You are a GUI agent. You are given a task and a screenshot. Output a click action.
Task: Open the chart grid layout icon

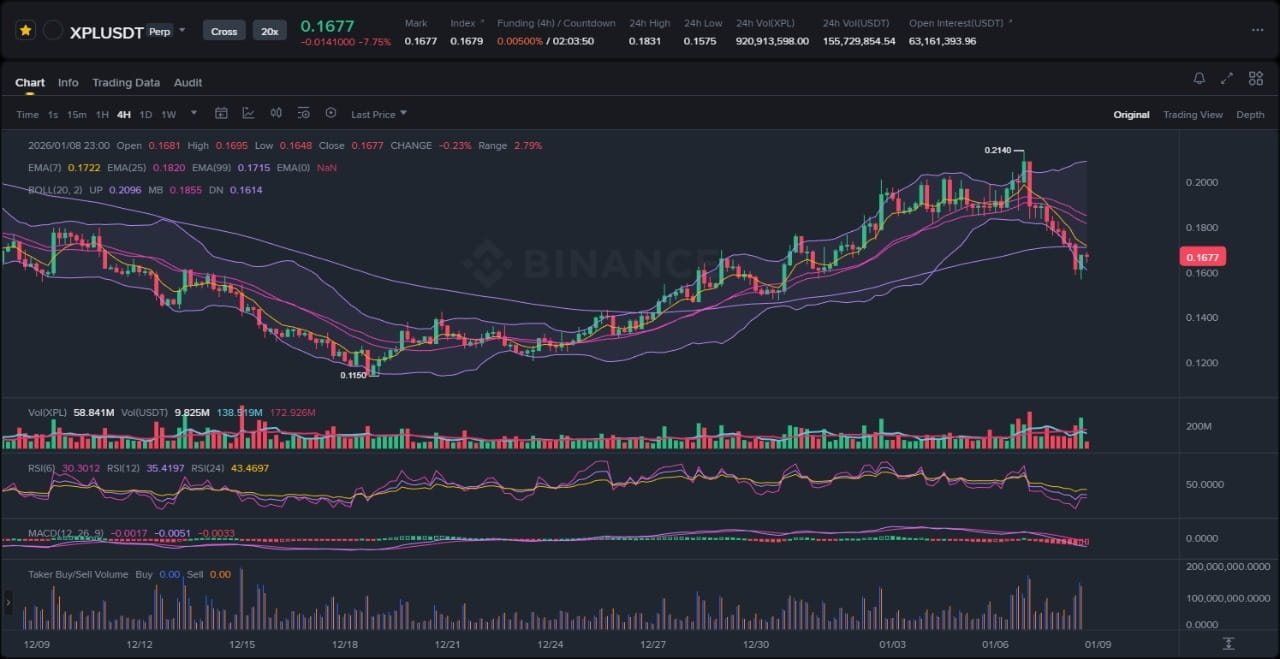[x=1256, y=78]
